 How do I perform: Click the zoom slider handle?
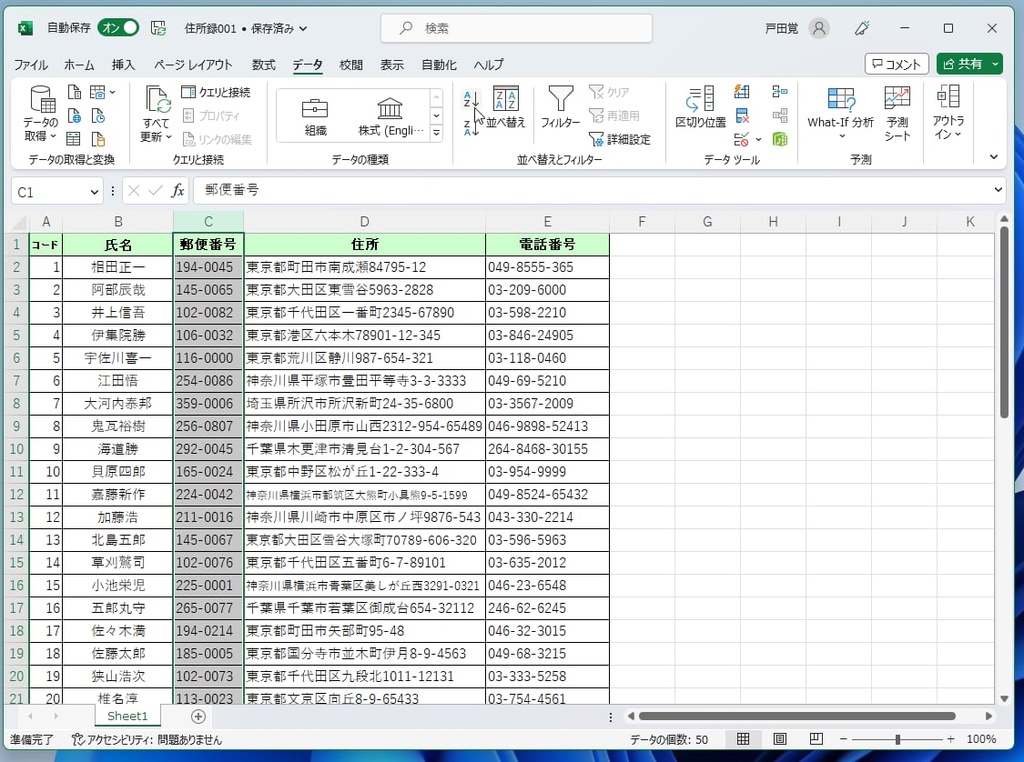pyautogui.click(x=898, y=739)
